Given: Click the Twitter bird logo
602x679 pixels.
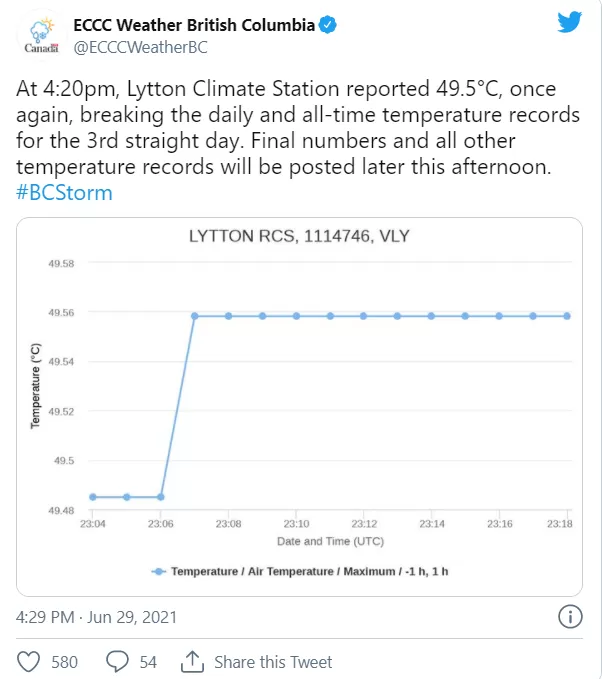Looking at the screenshot, I should coord(570,22).
